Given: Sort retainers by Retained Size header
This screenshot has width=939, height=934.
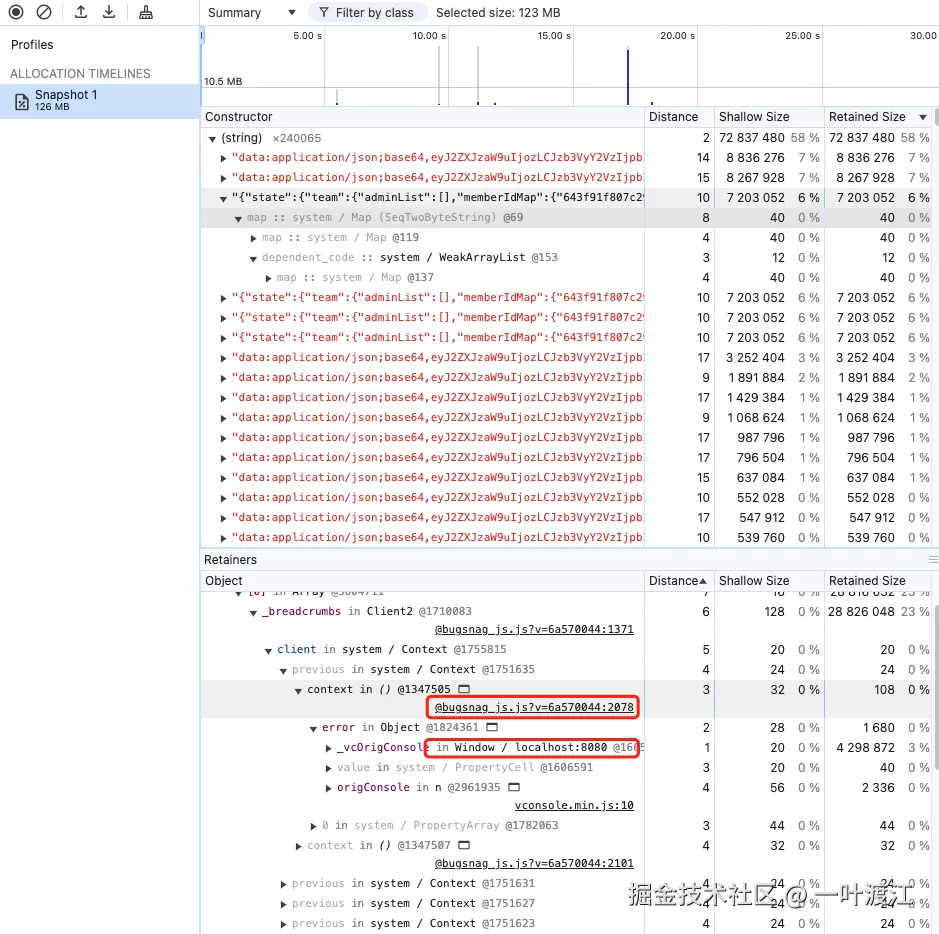Looking at the screenshot, I should (878, 581).
